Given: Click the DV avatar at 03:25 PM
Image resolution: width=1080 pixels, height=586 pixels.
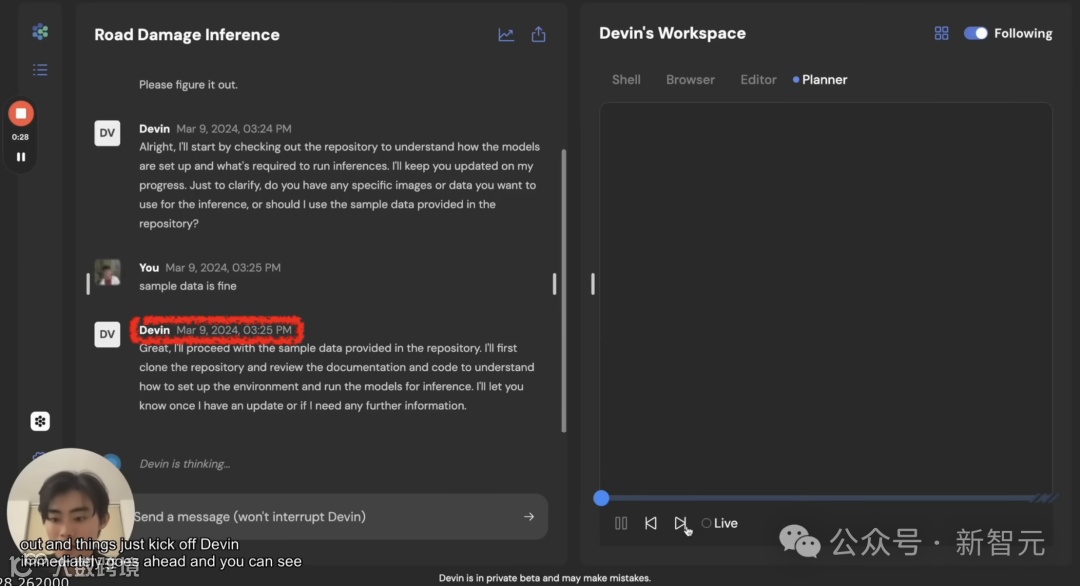Looking at the screenshot, I should coord(107,334).
